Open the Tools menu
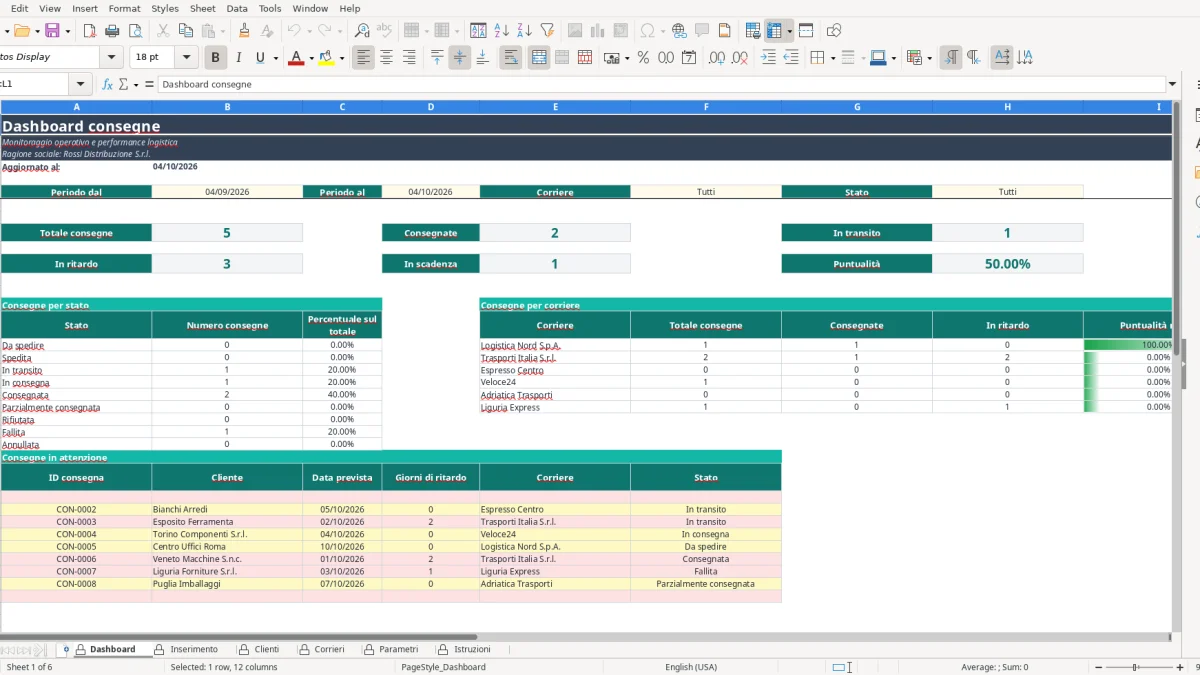Viewport: 1200px width, 675px height. coord(270,8)
